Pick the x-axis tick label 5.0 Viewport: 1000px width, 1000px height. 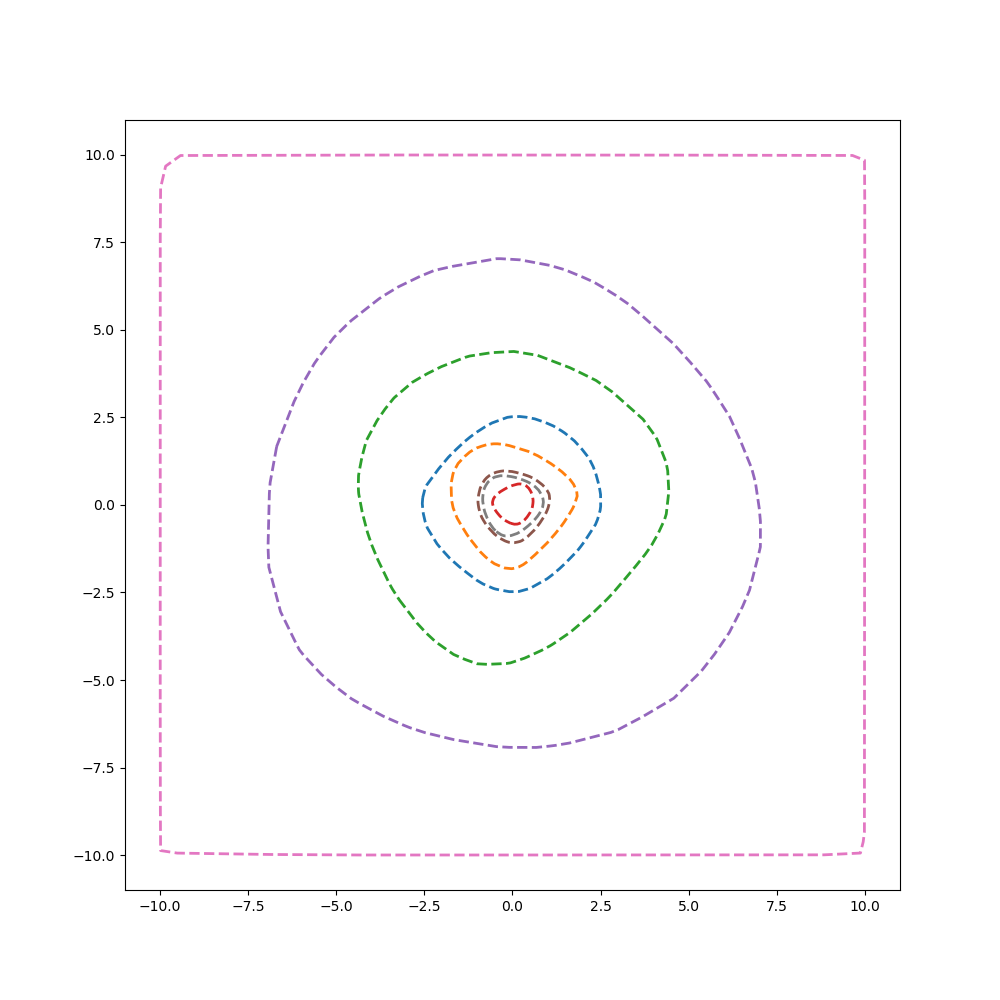point(689,906)
